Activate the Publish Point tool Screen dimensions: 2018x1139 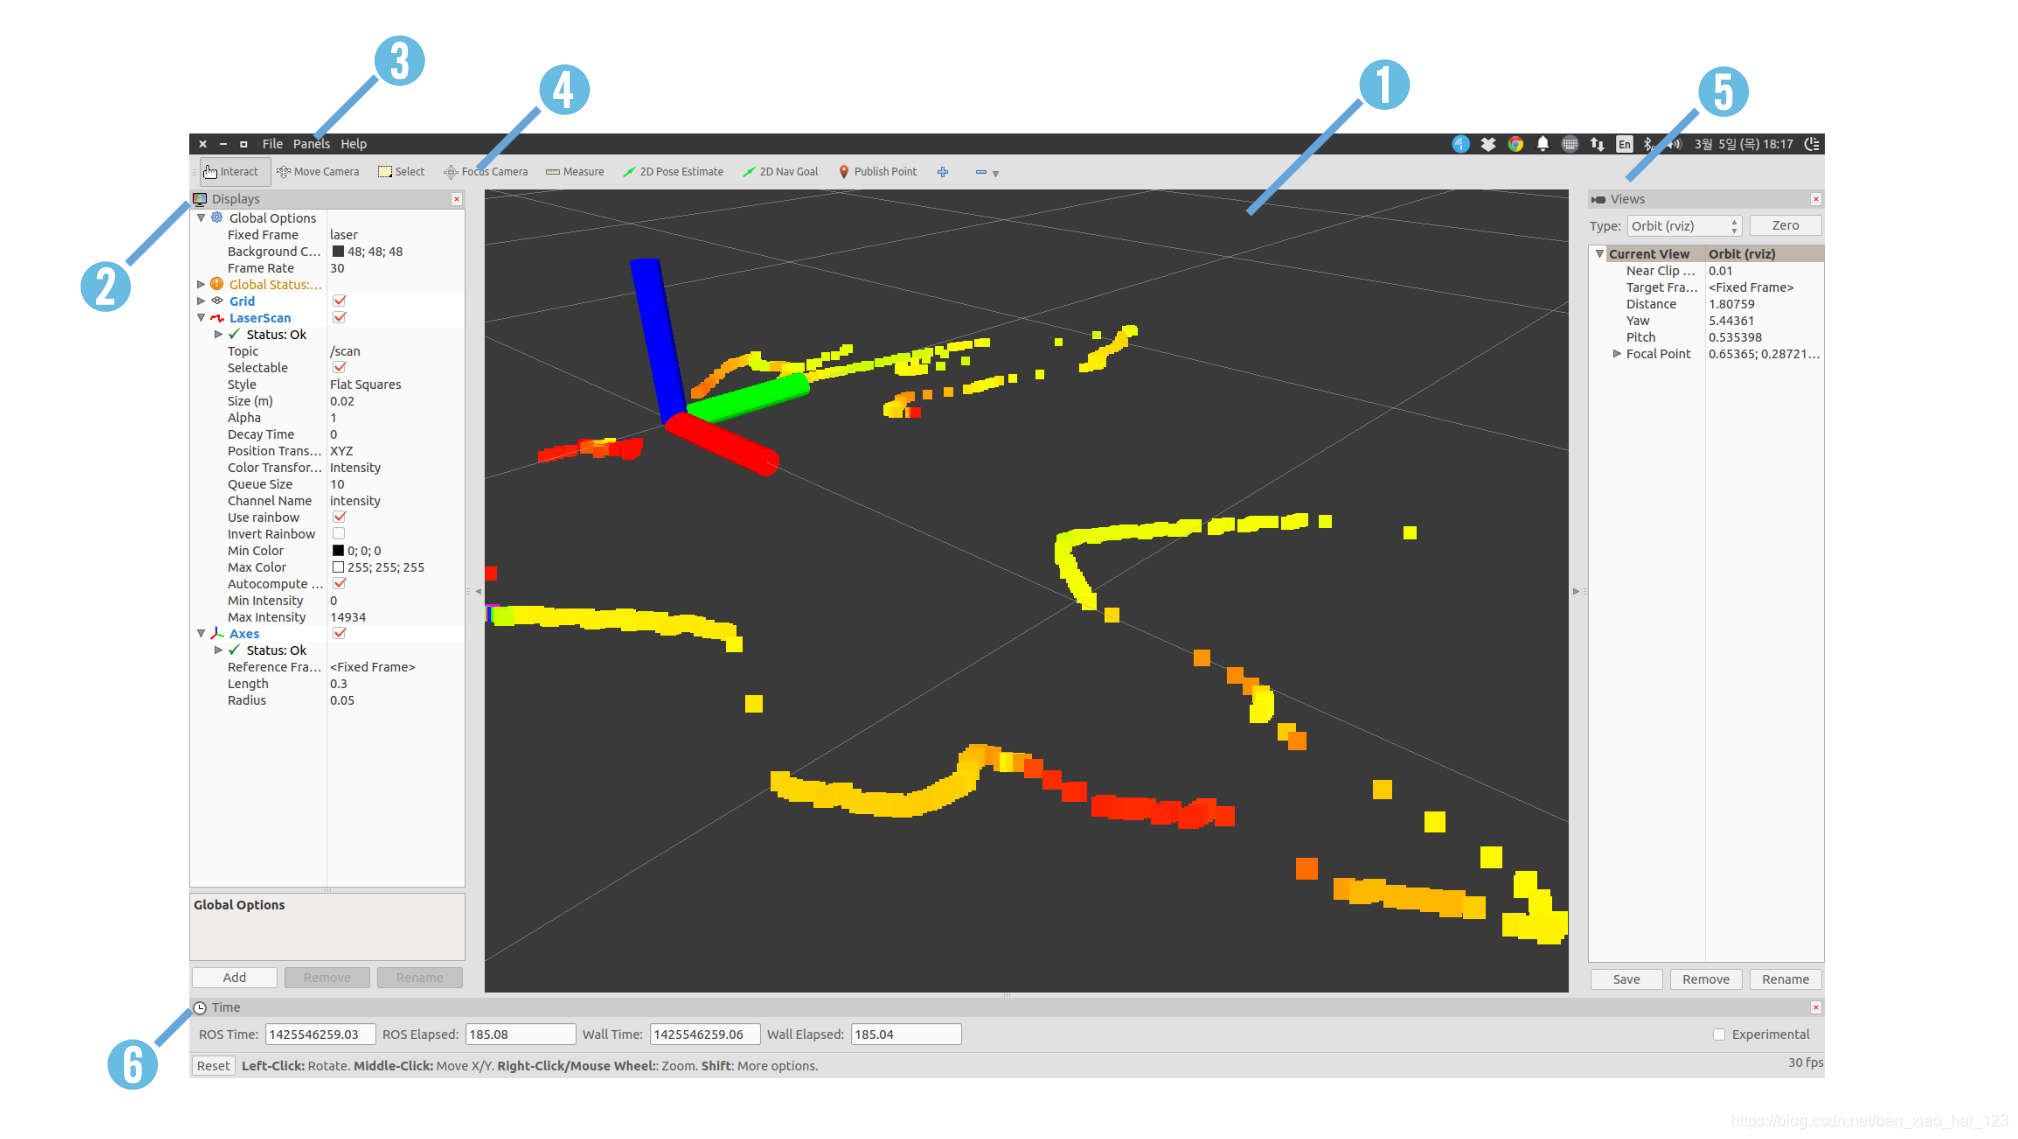tap(877, 172)
